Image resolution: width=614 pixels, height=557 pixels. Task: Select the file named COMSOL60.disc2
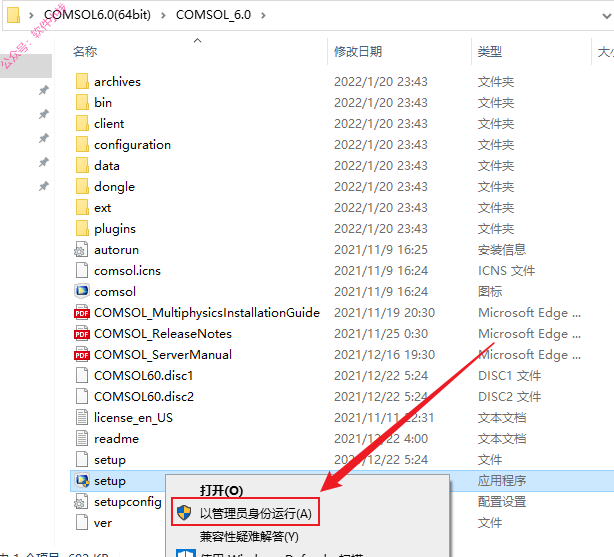(144, 396)
